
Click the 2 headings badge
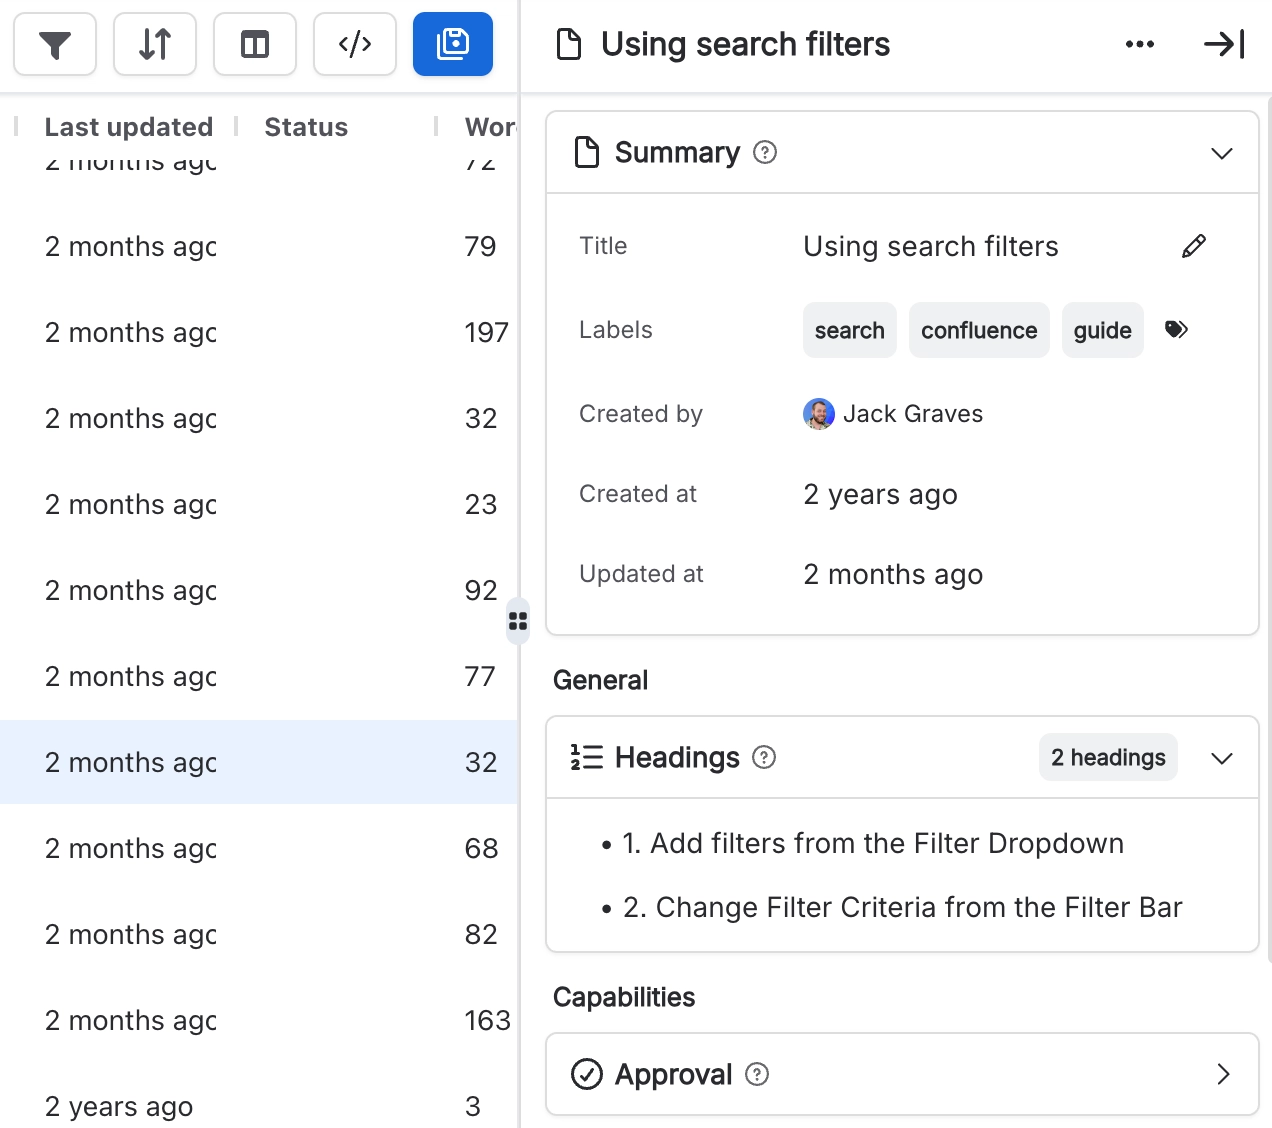1108,757
